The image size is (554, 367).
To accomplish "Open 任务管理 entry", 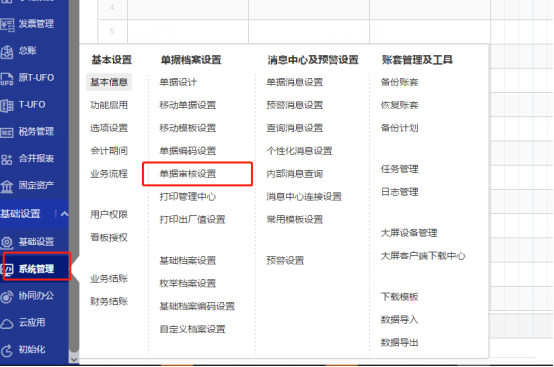I will coord(399,169).
